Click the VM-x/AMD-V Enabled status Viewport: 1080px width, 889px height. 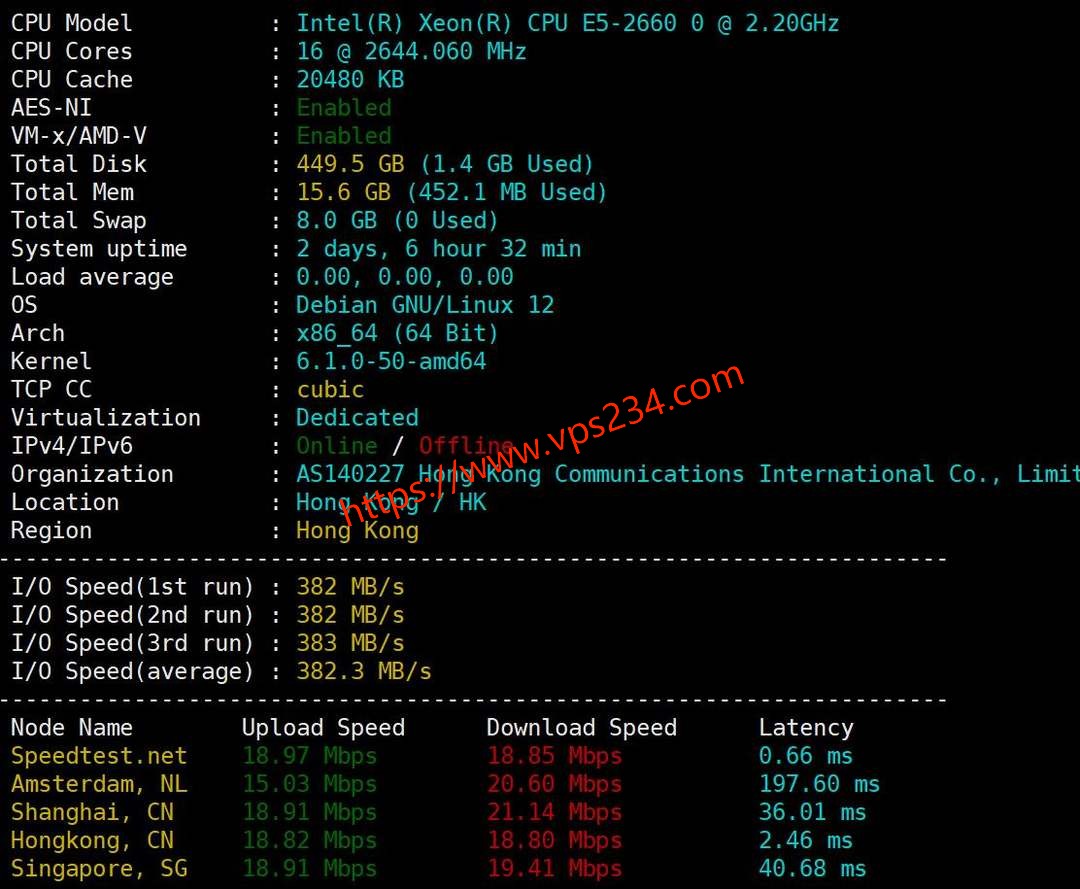pos(344,136)
